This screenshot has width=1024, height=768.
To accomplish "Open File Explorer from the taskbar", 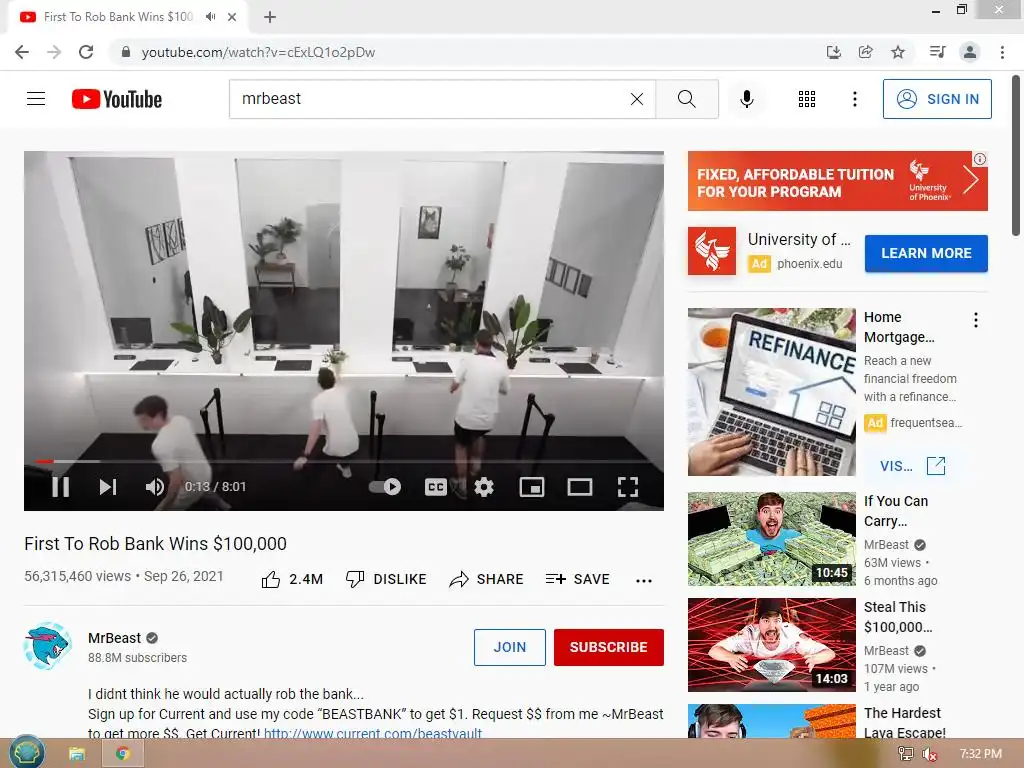I will tap(77, 754).
